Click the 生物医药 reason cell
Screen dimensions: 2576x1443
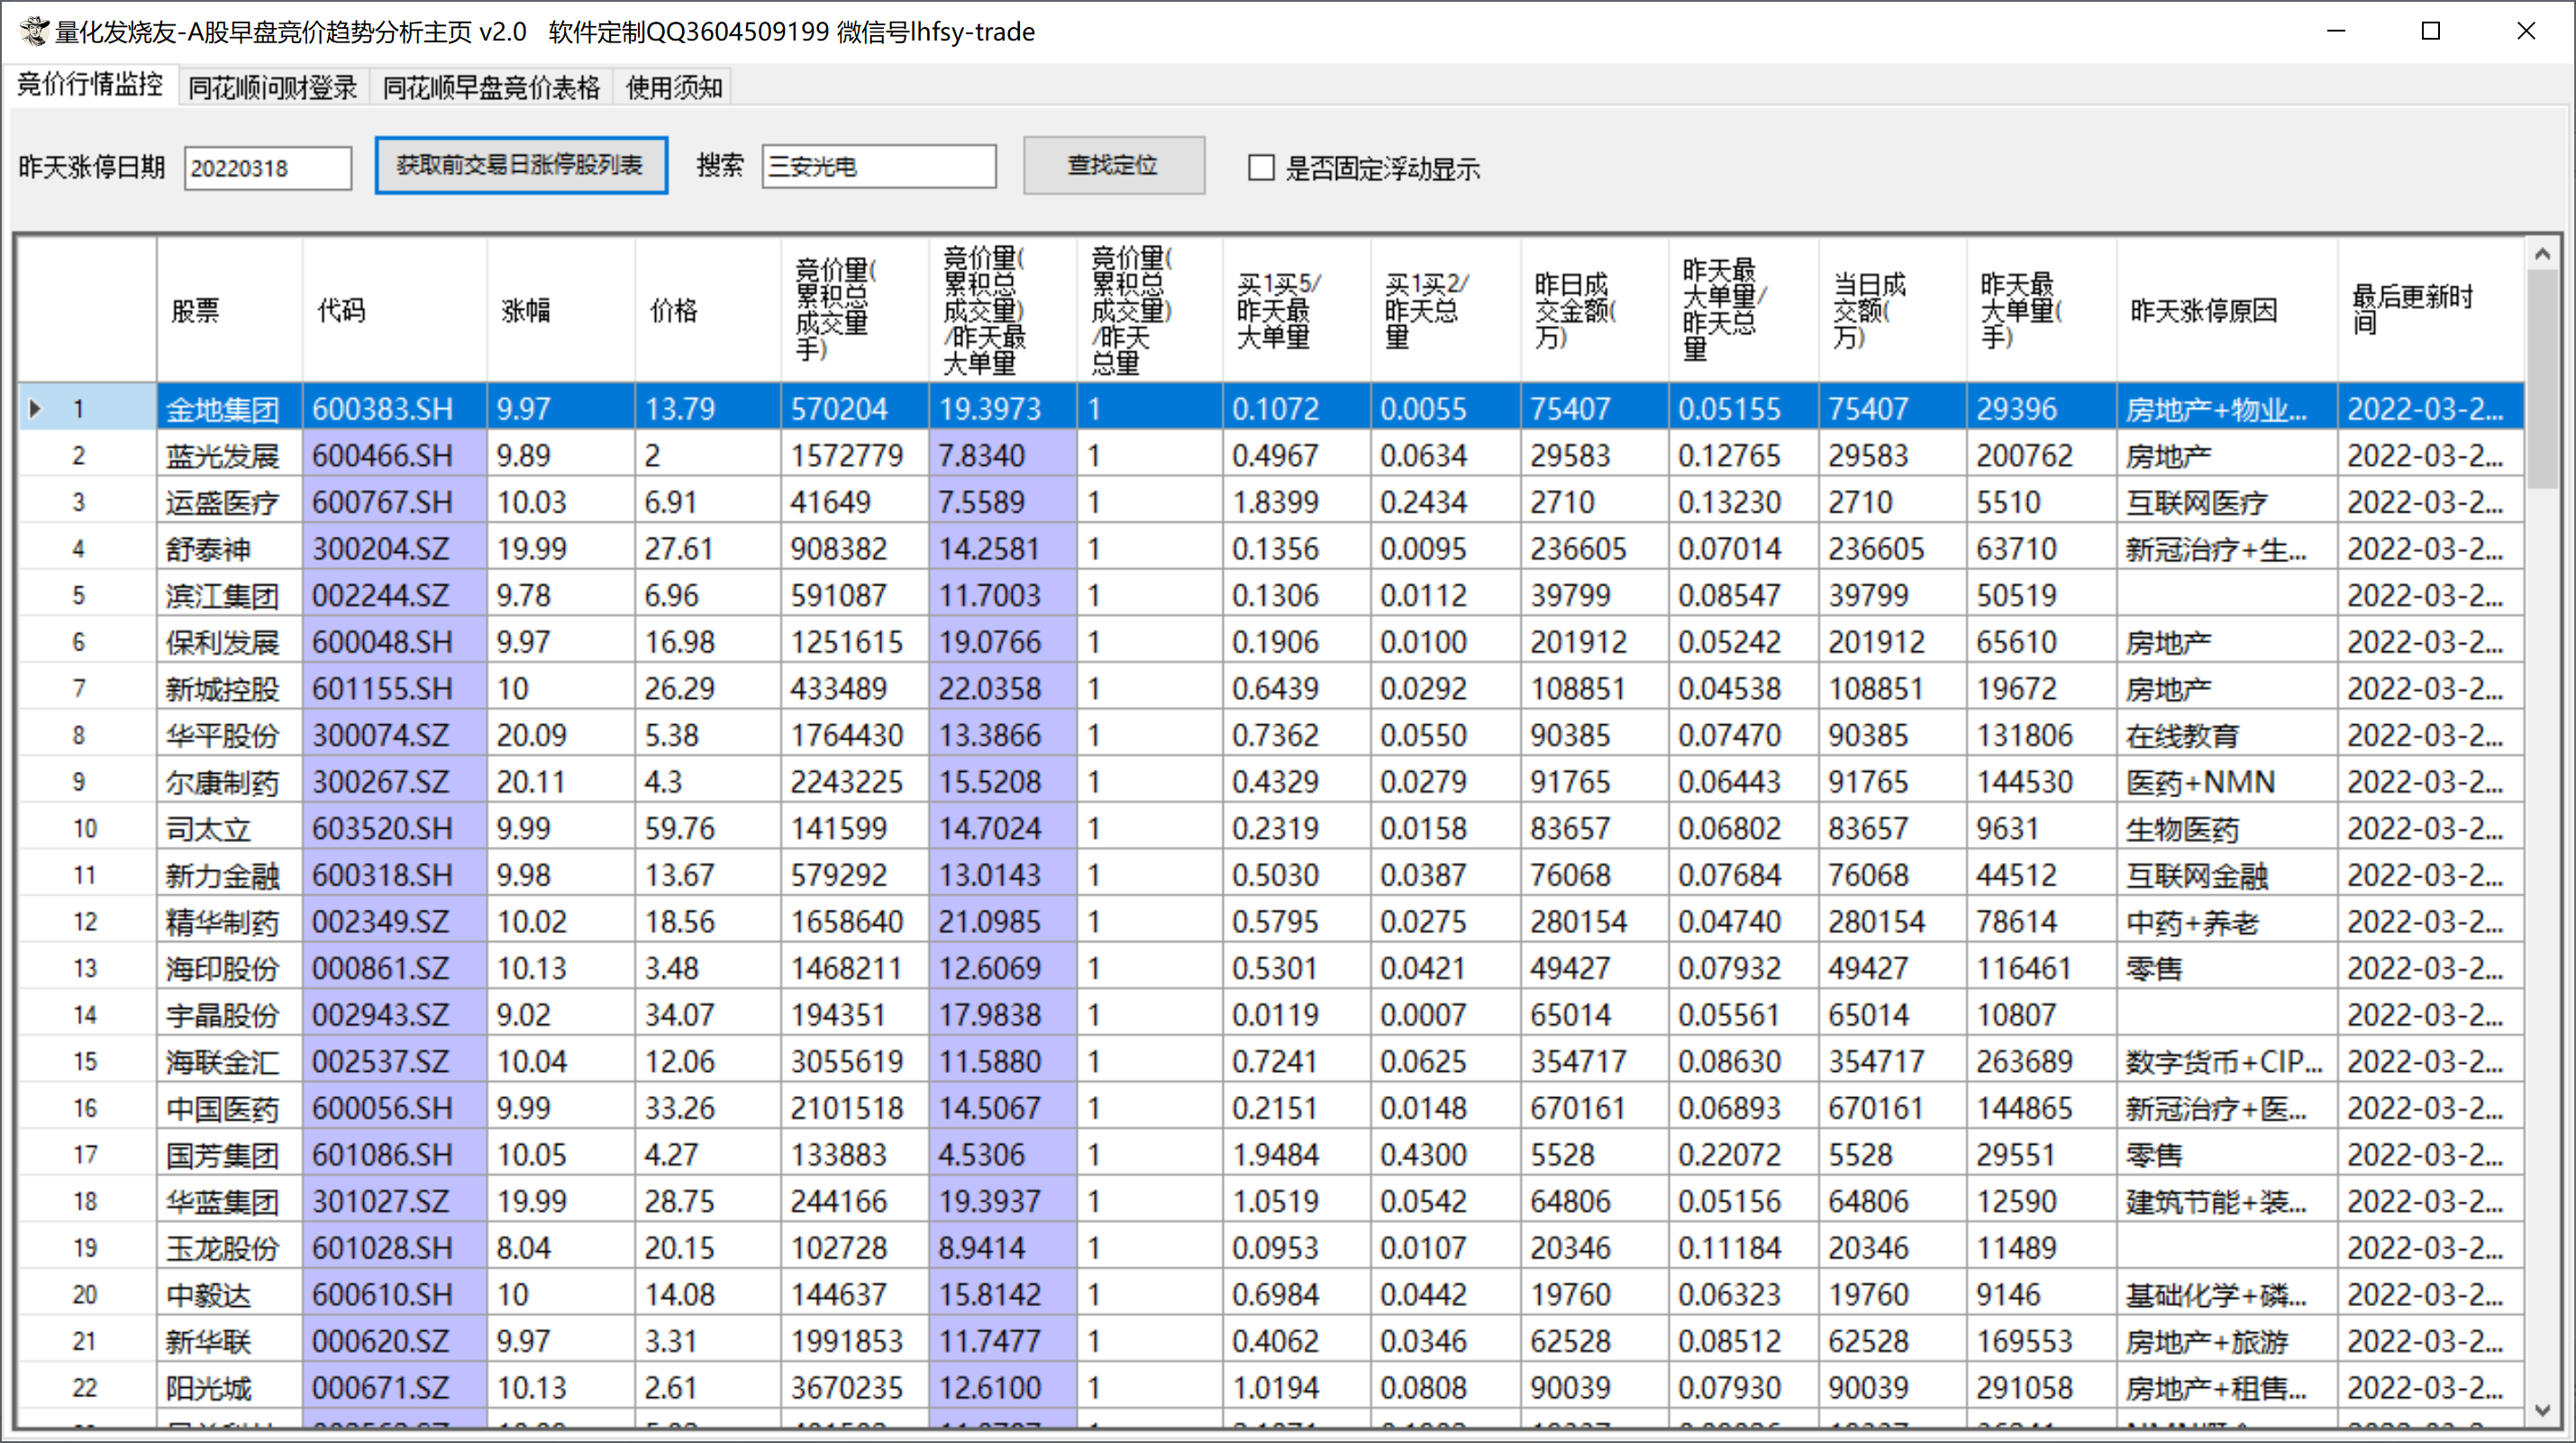(2227, 828)
